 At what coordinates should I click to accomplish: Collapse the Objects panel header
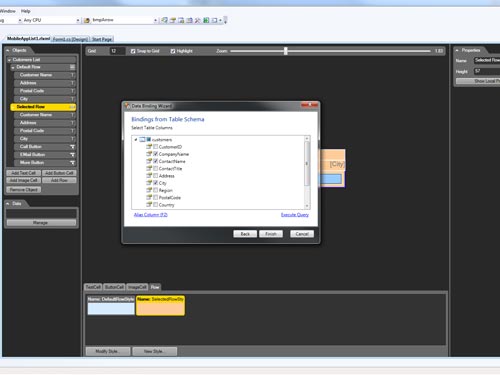(7, 50)
